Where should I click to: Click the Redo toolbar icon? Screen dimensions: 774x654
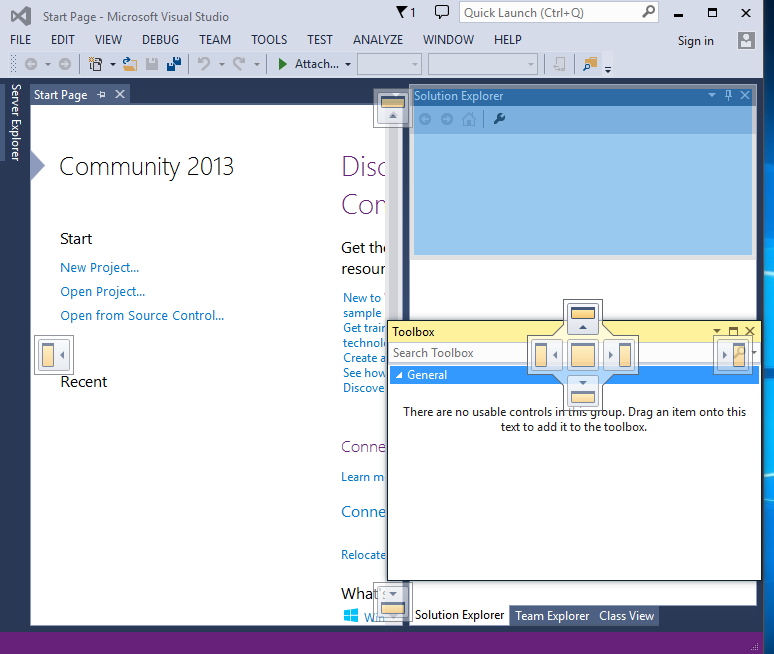pos(239,64)
